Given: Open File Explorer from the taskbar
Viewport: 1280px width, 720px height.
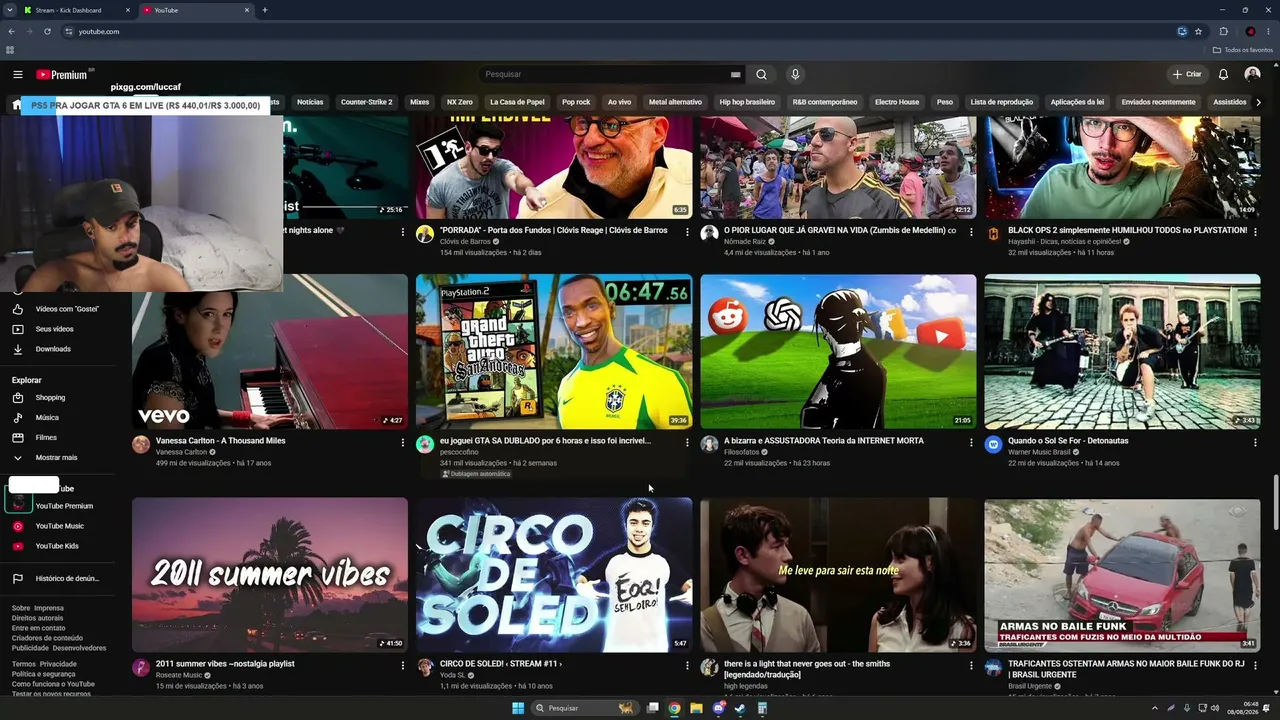Looking at the screenshot, I should click(x=696, y=708).
